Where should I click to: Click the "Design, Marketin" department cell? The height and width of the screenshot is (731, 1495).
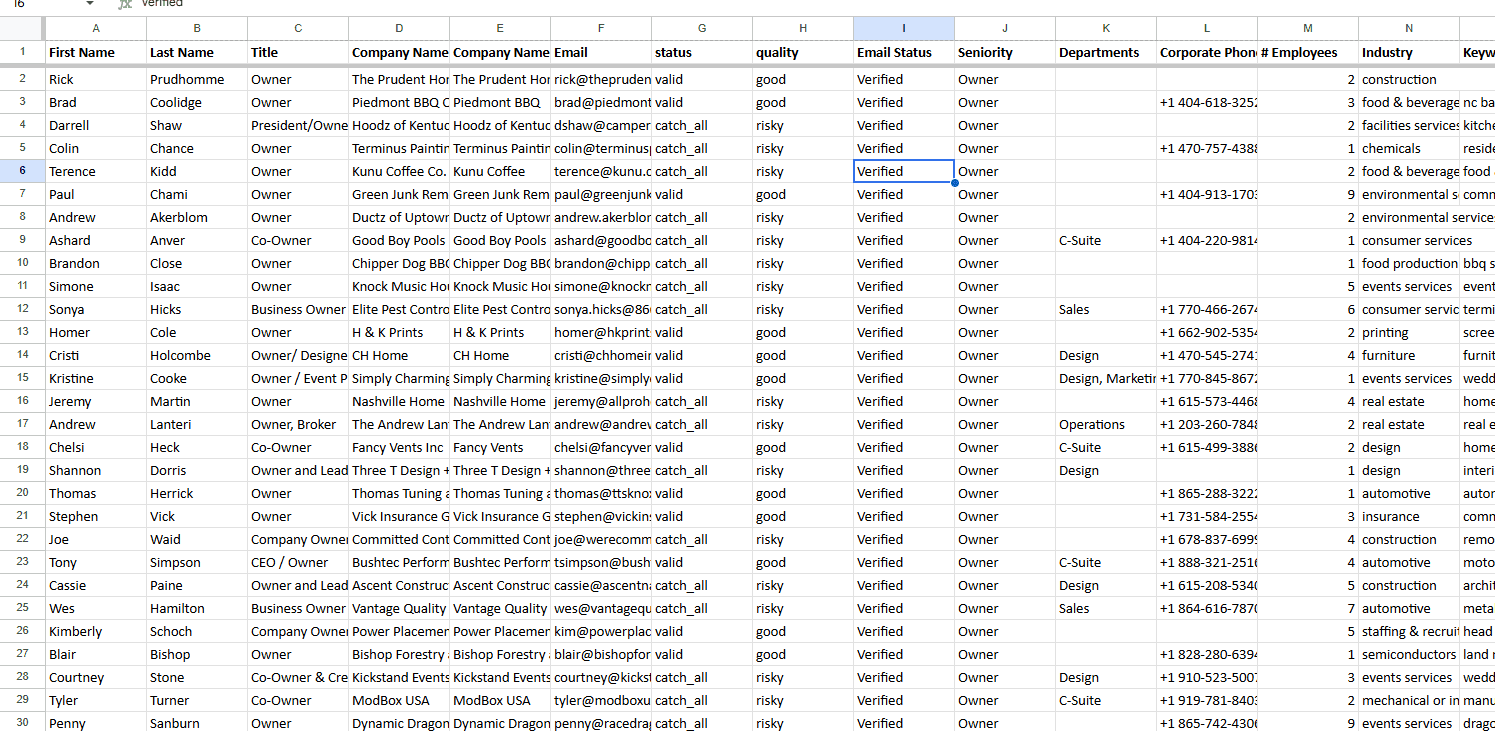1106,378
